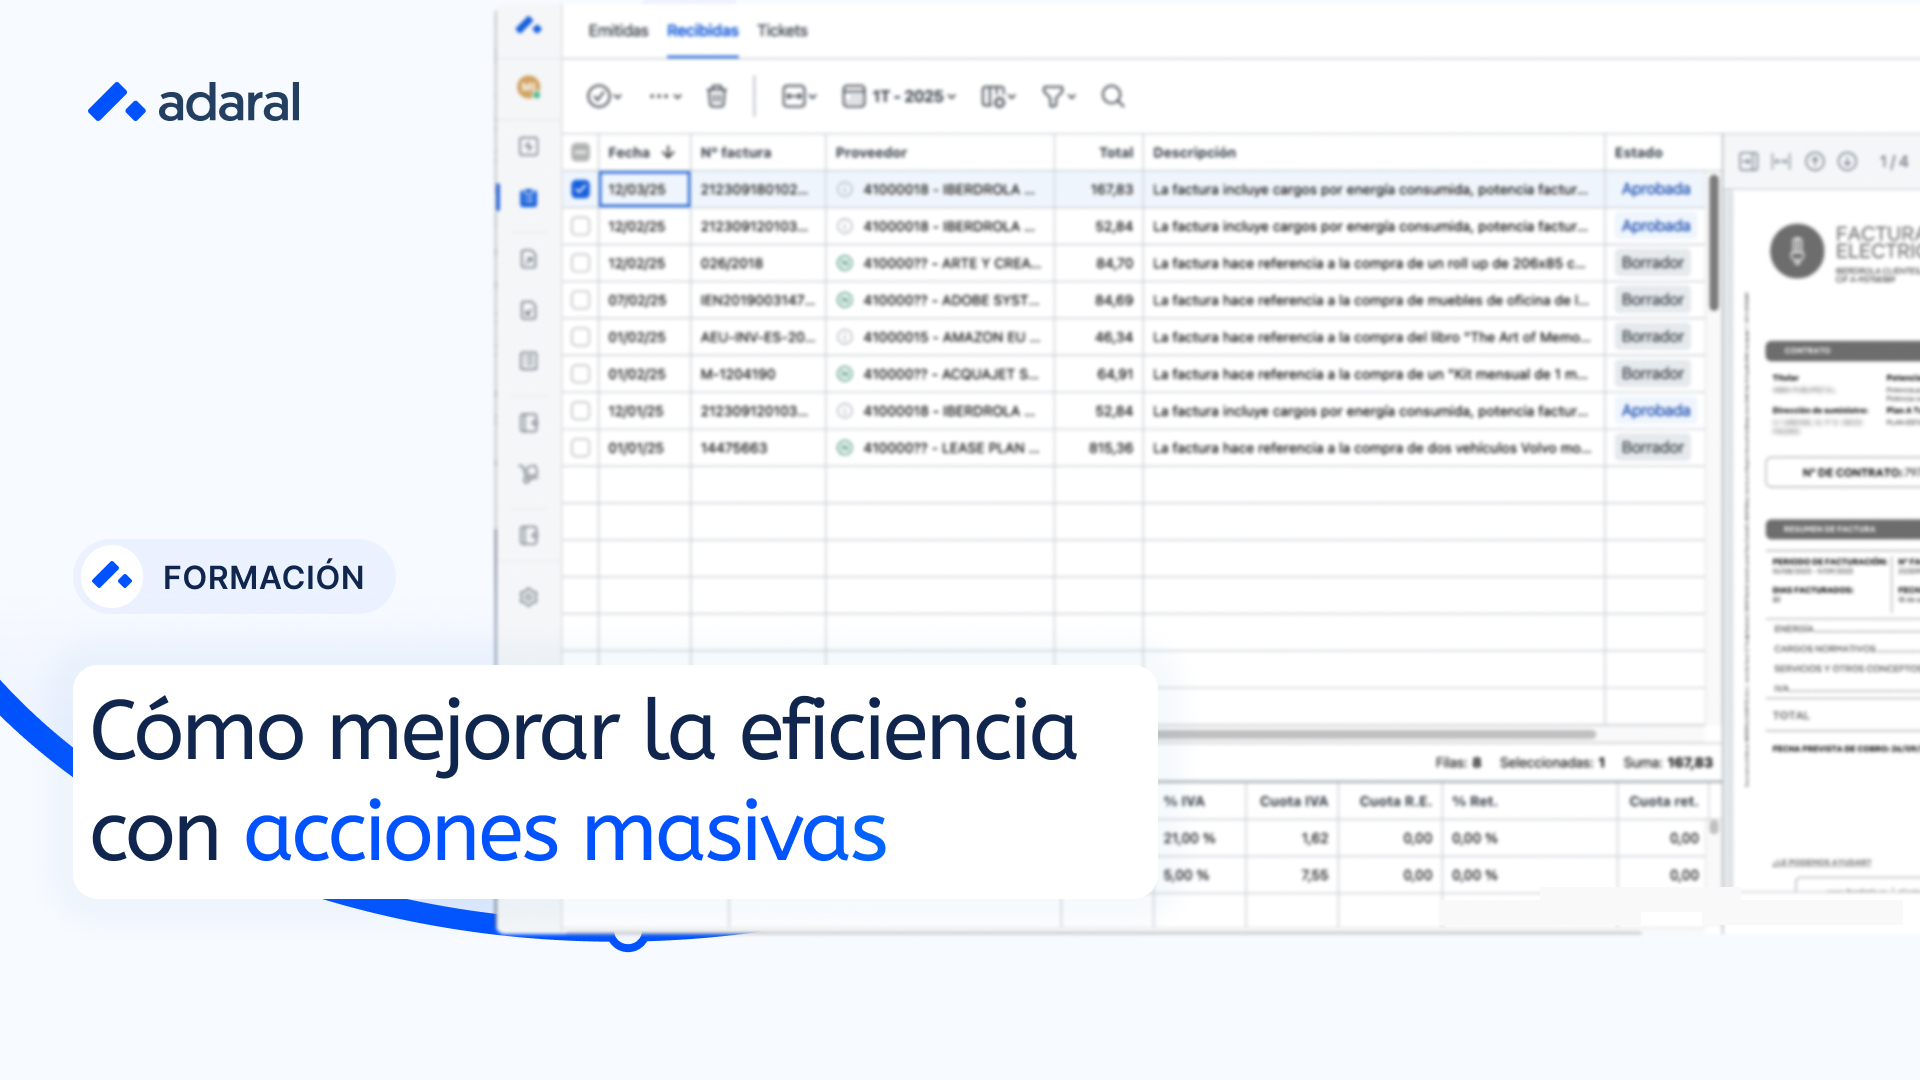Switch to the Recibidas tab
Viewport: 1920px width, 1080px height.
click(x=702, y=31)
